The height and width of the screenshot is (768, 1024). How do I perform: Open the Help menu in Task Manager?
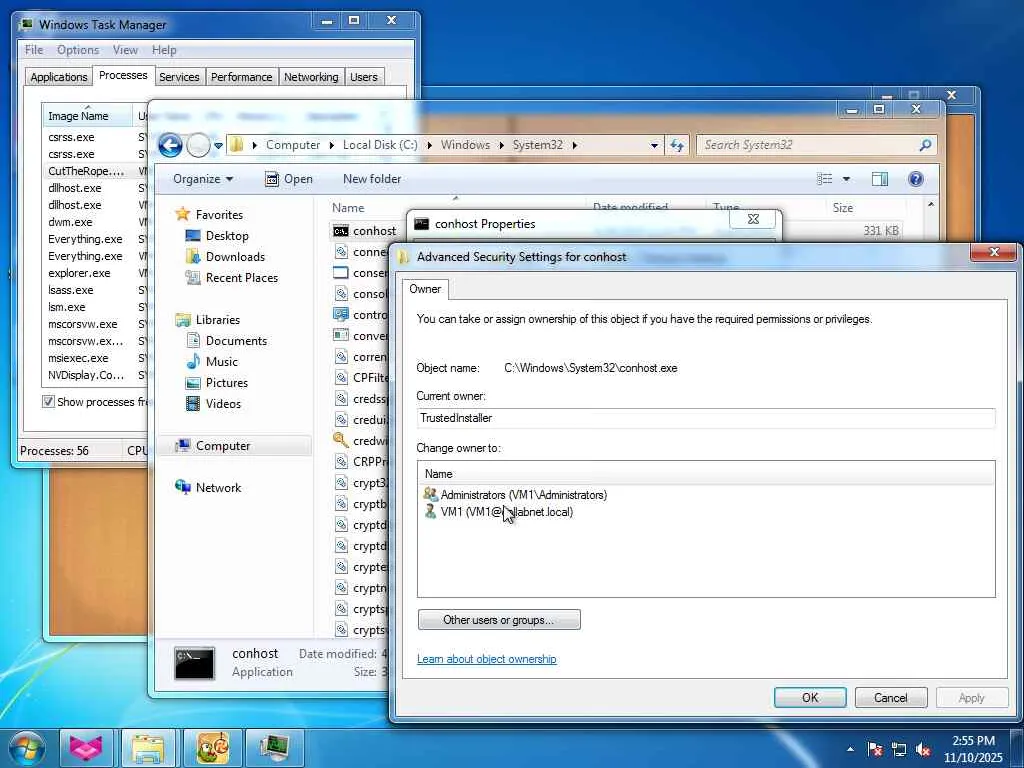point(164,50)
